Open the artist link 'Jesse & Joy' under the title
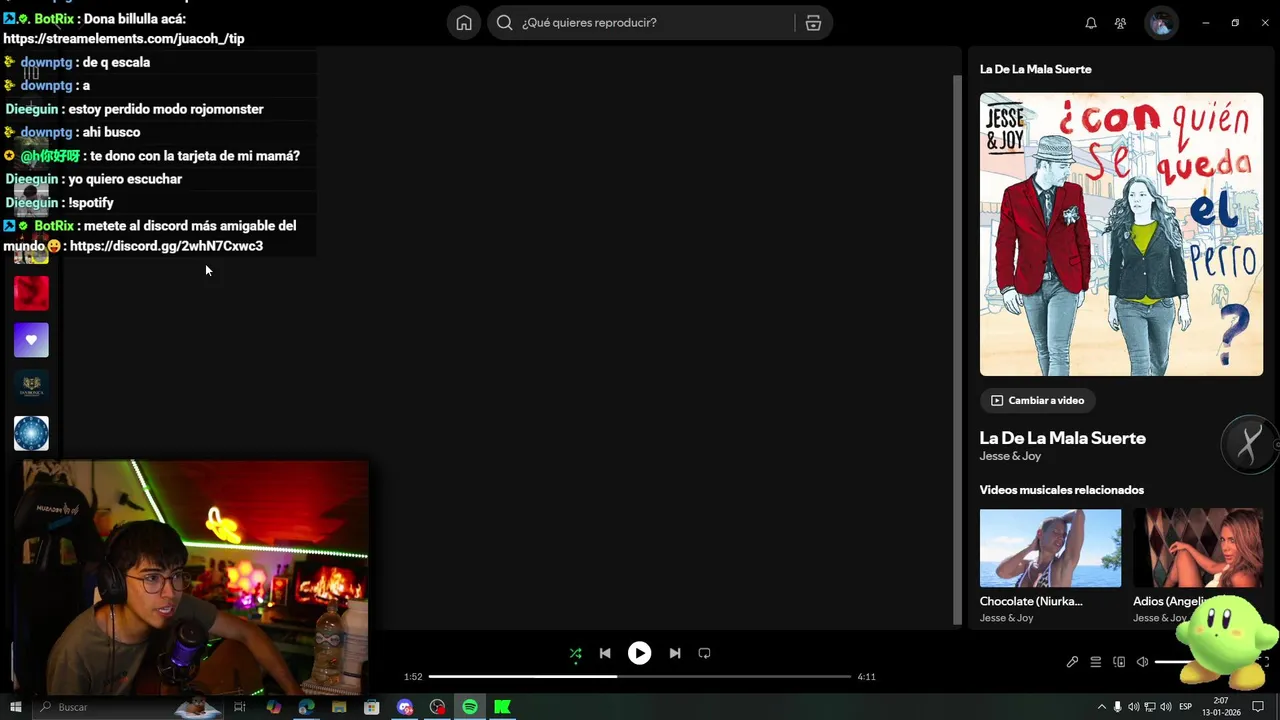The height and width of the screenshot is (720, 1280). click(x=1010, y=456)
